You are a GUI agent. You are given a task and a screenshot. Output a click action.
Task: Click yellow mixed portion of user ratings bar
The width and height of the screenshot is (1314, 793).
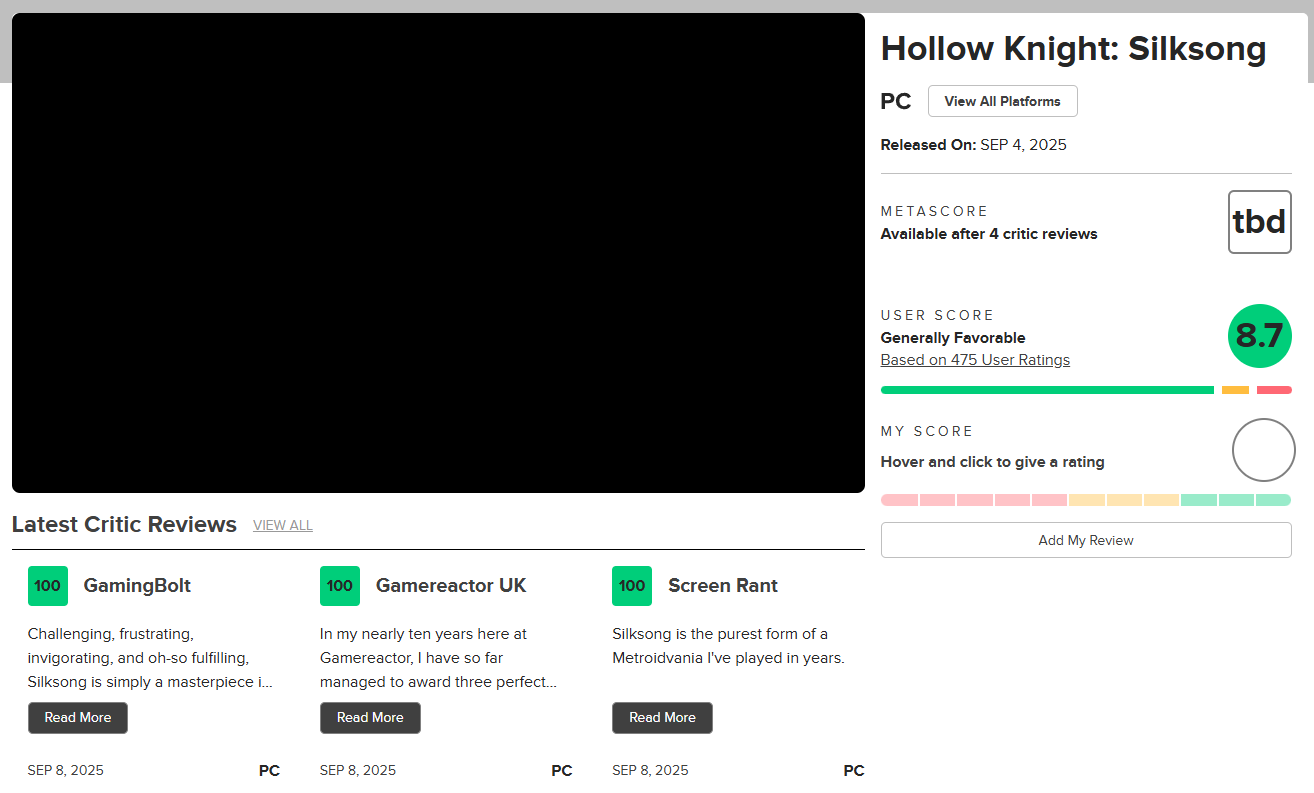pos(1235,390)
